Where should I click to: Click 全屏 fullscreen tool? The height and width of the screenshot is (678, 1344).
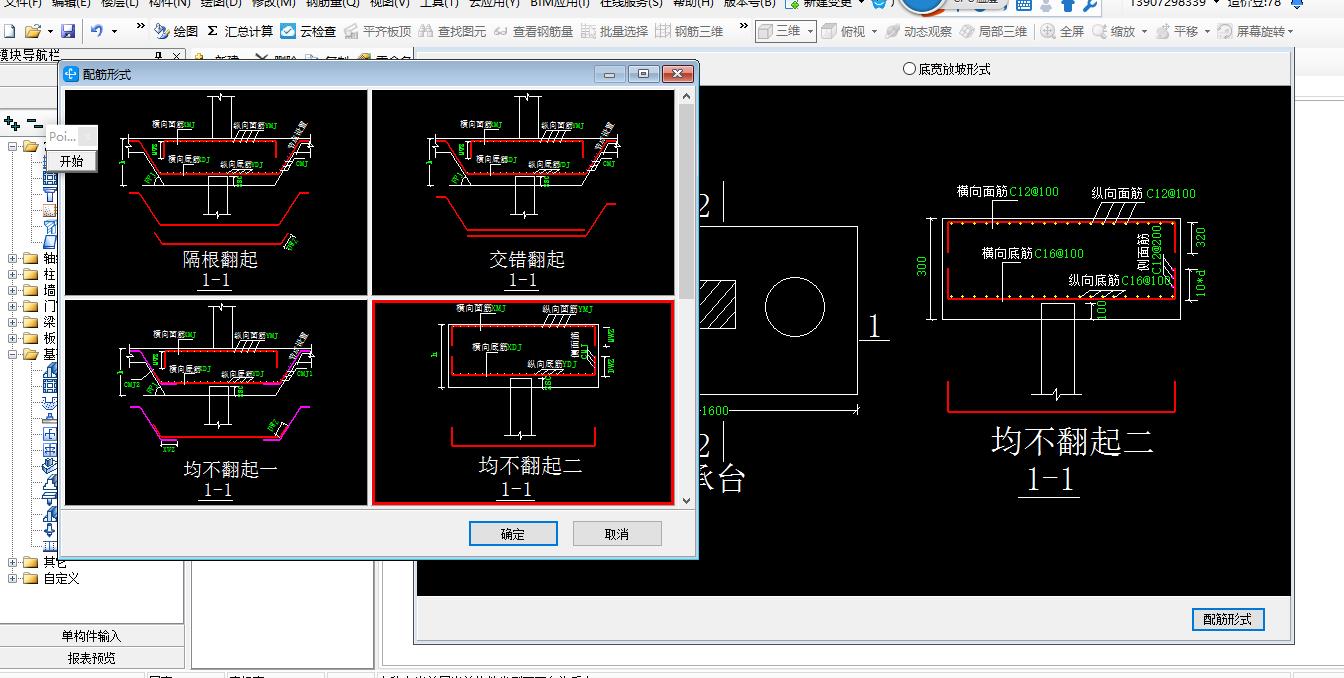(x=1062, y=31)
